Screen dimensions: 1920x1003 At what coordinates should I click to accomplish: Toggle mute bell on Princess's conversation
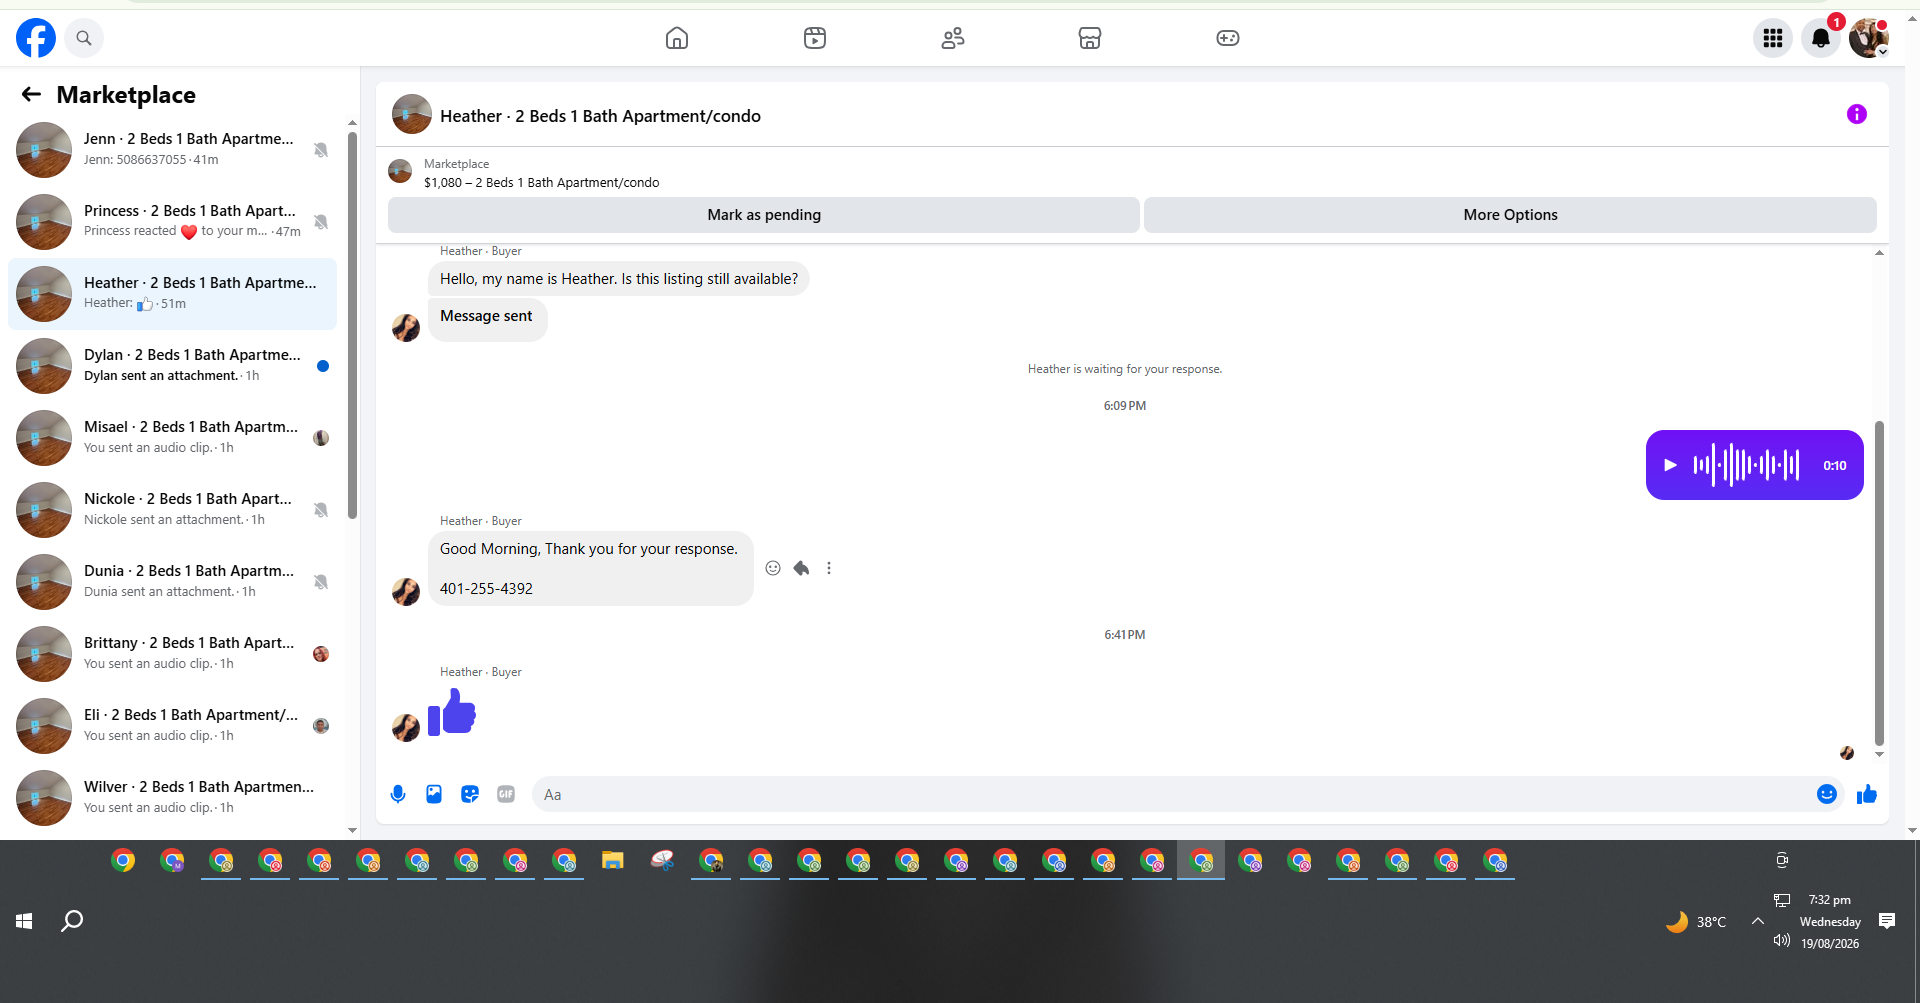(x=321, y=222)
